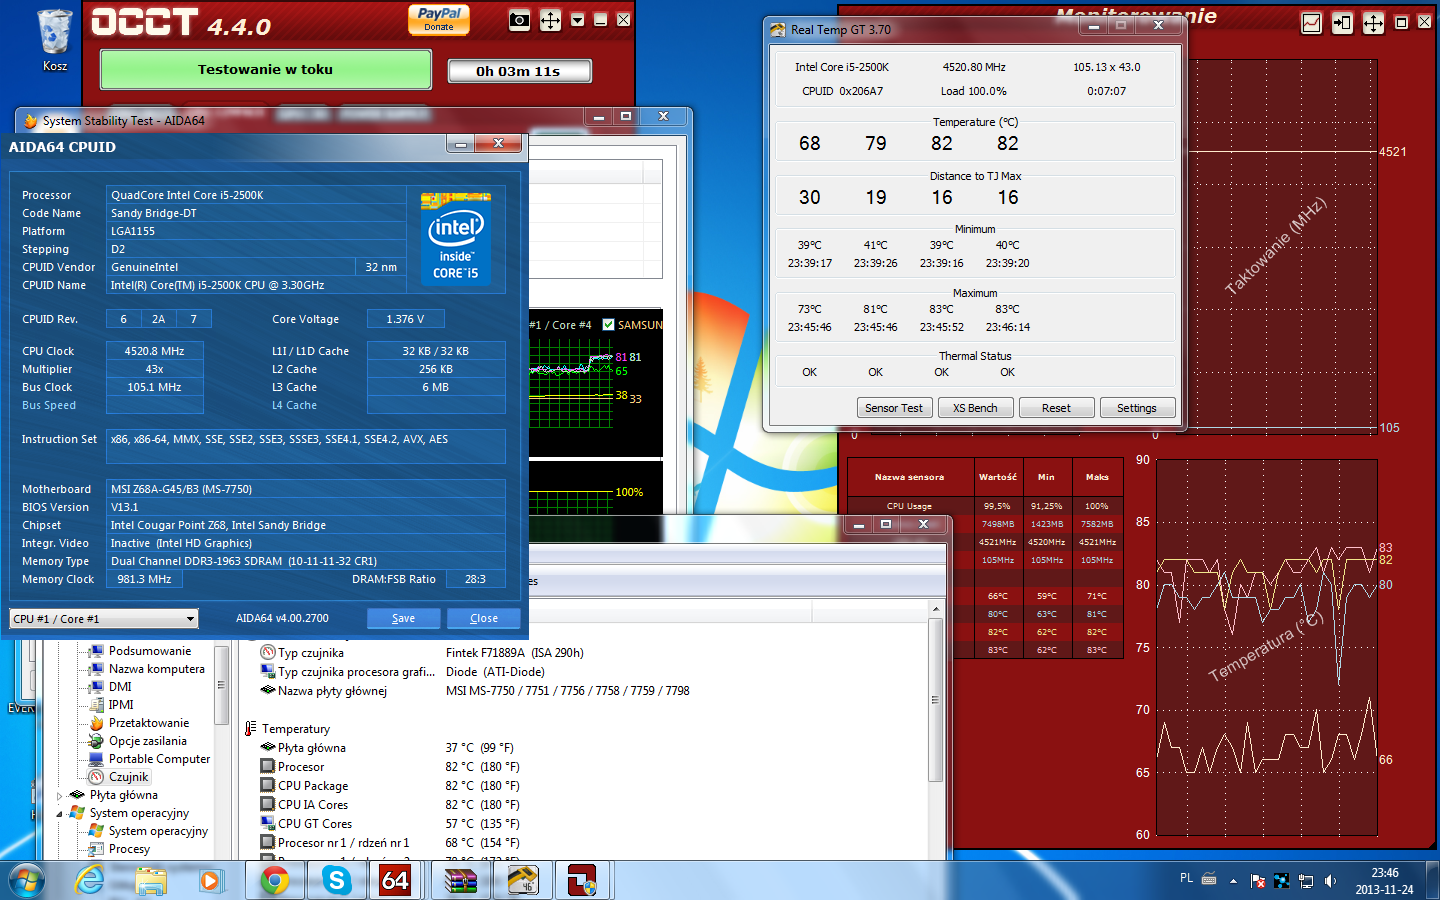Select 'Opcje zasilania' tree item
This screenshot has width=1440, height=900.
pos(148,741)
